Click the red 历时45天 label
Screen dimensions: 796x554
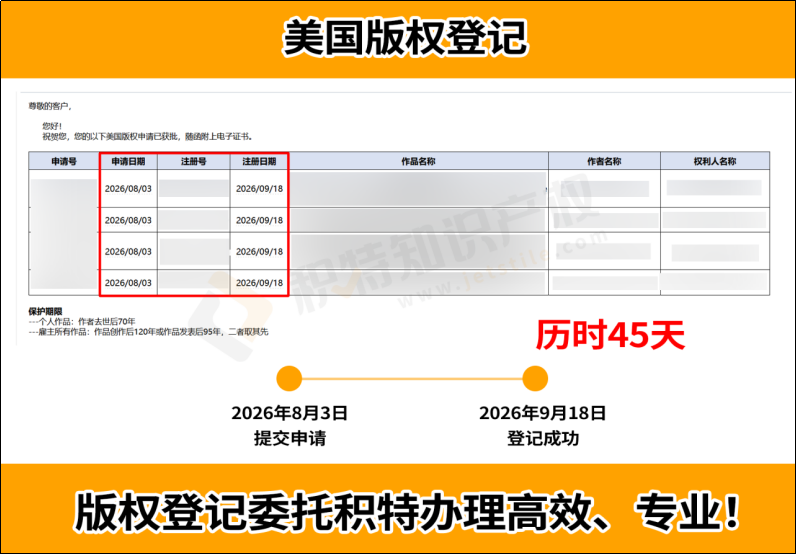point(610,336)
